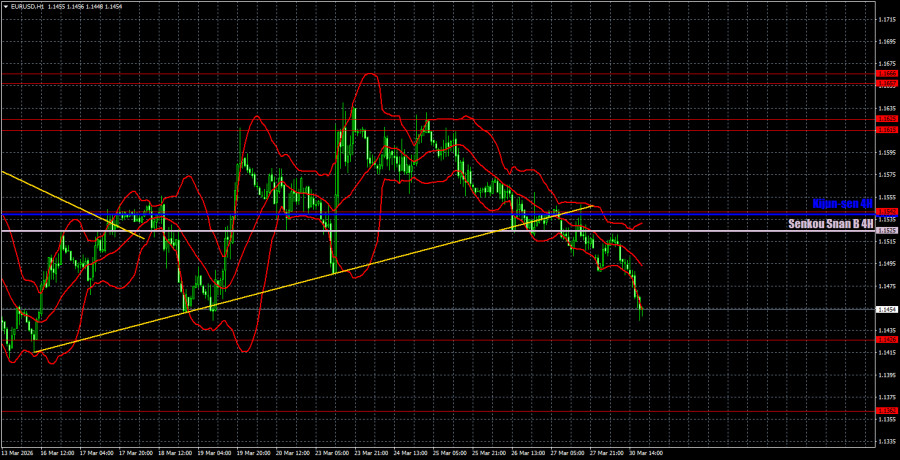Image resolution: width=900 pixels, height=460 pixels.
Task: Click the 24 Mar 13:00 time label
Action: coord(409,453)
